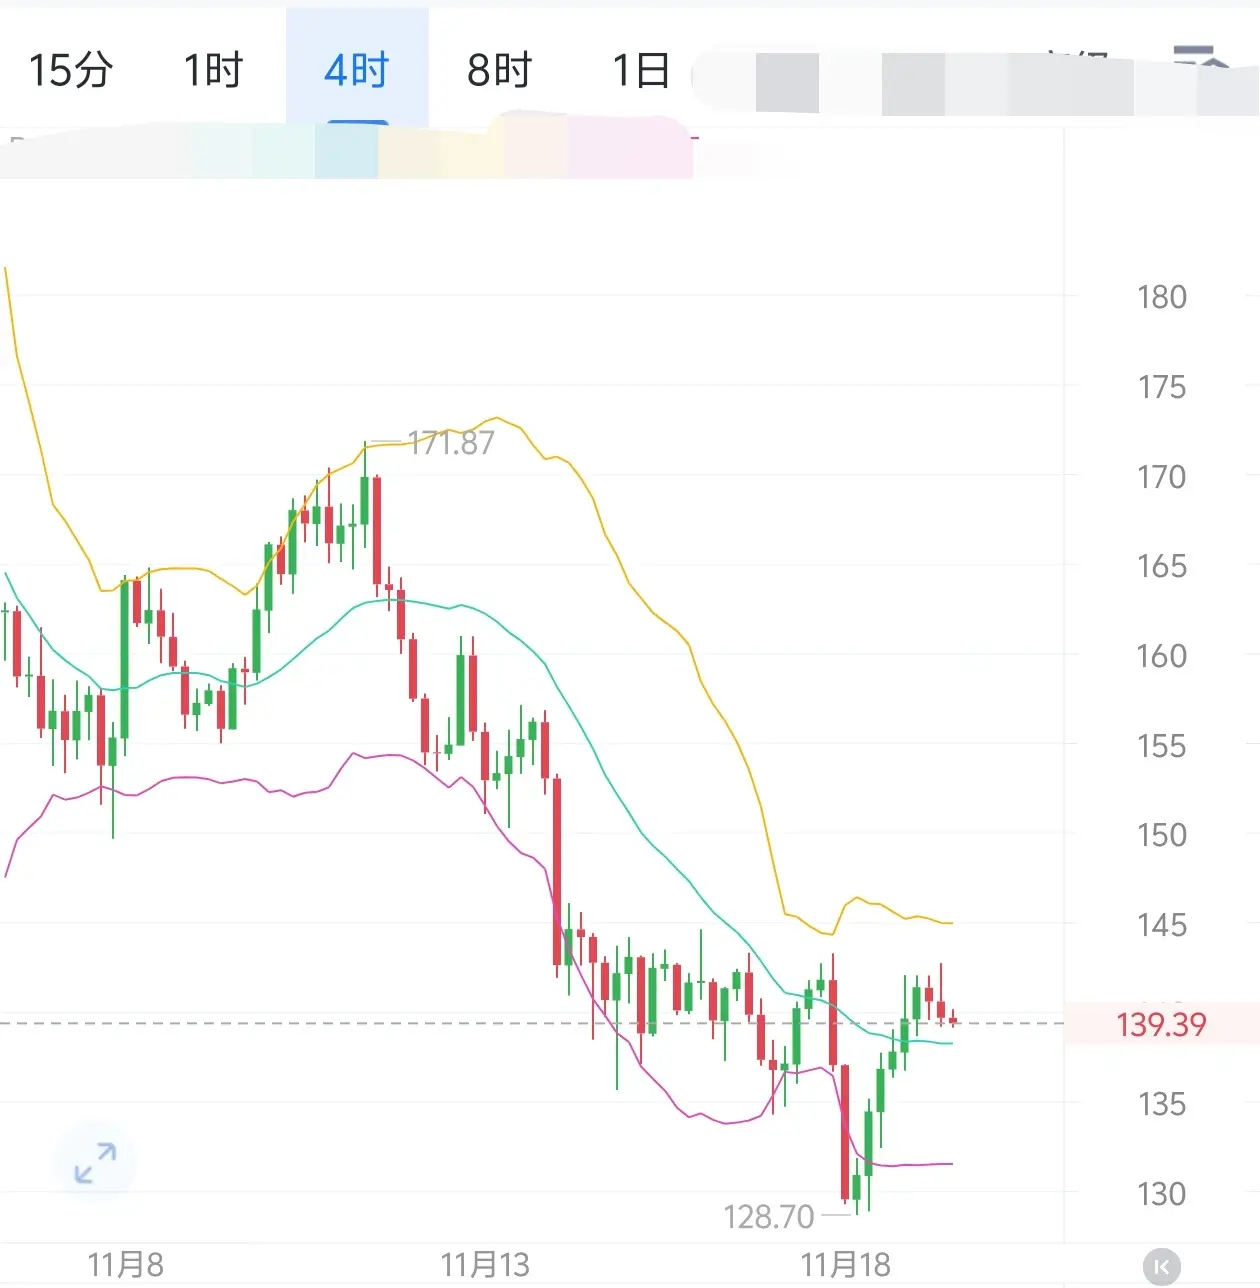Click the 150 price axis label
1260x1288 pixels.
(1161, 835)
